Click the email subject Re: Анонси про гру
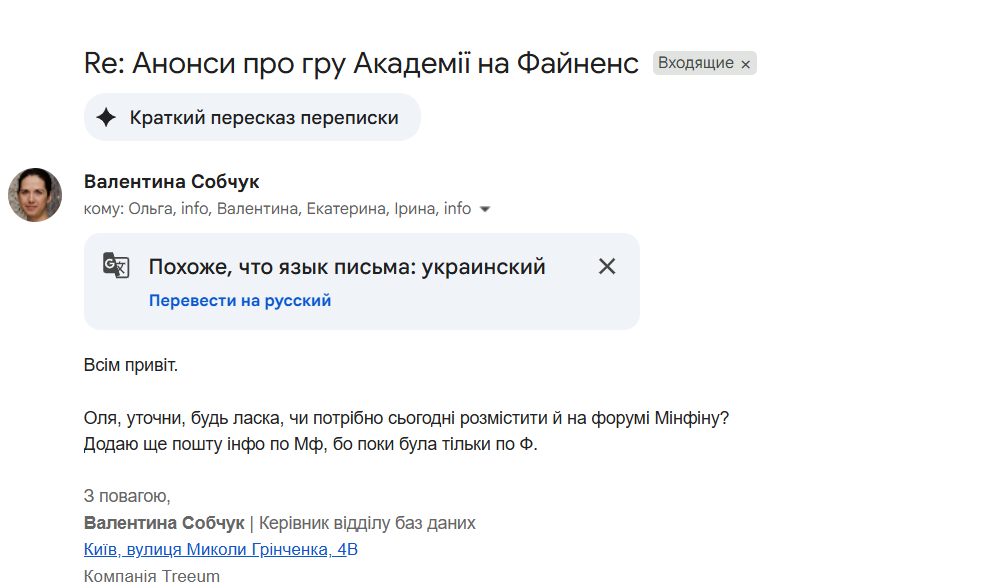Screen dimensions: 984x588 pyautogui.click(x=361, y=63)
